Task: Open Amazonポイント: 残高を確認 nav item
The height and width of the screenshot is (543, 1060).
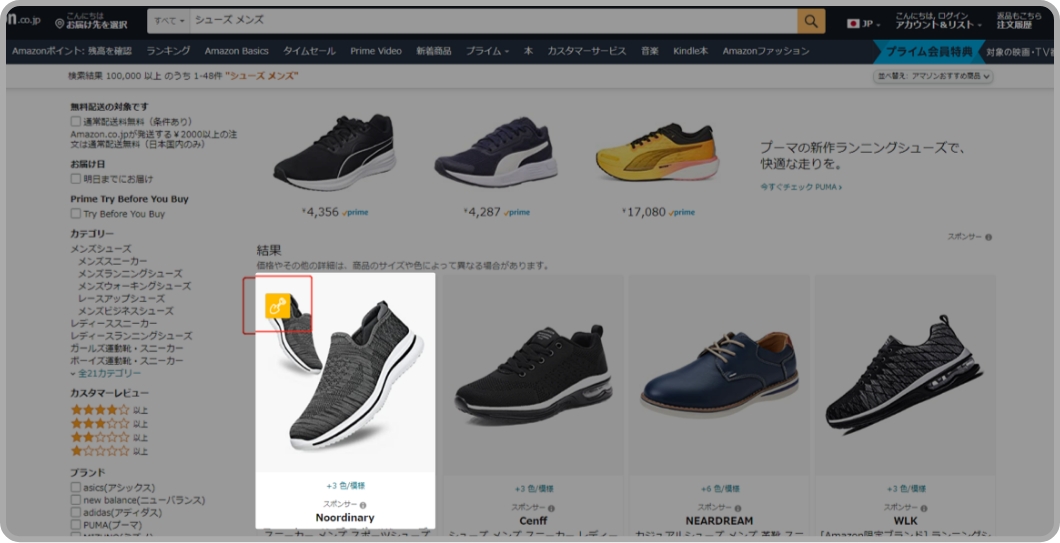Action: [72, 51]
